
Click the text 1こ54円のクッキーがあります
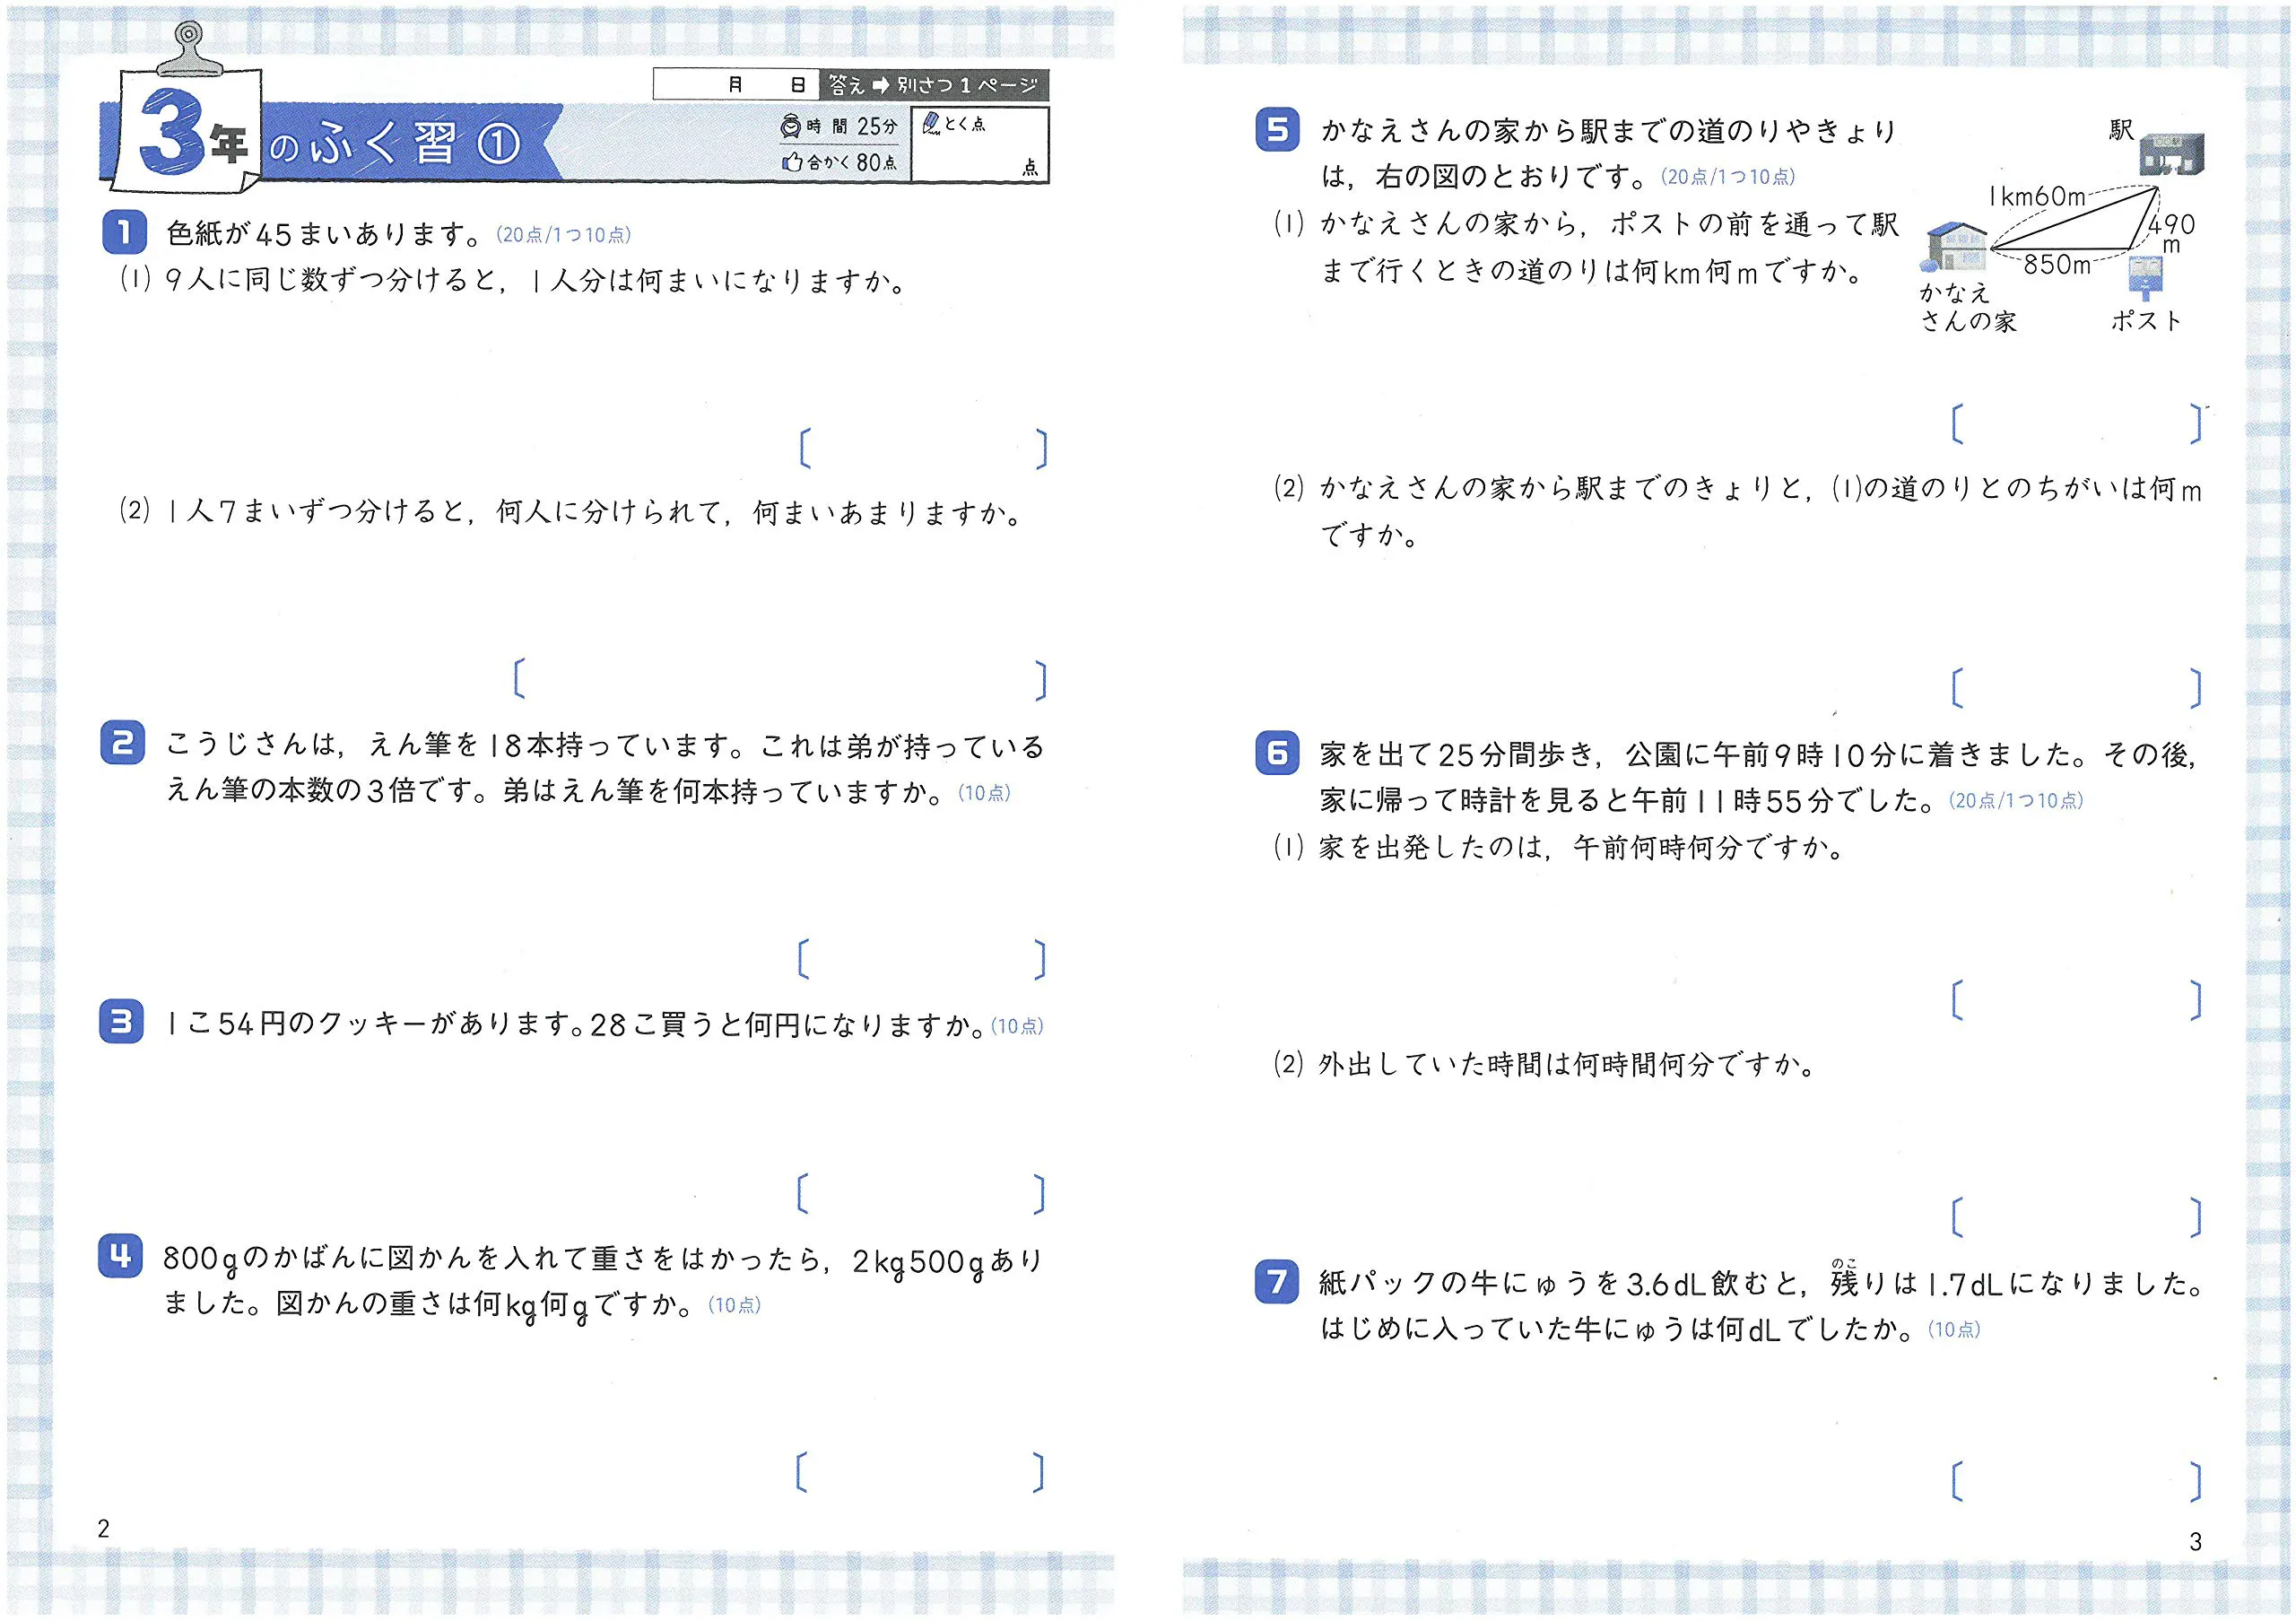(x=374, y=1024)
